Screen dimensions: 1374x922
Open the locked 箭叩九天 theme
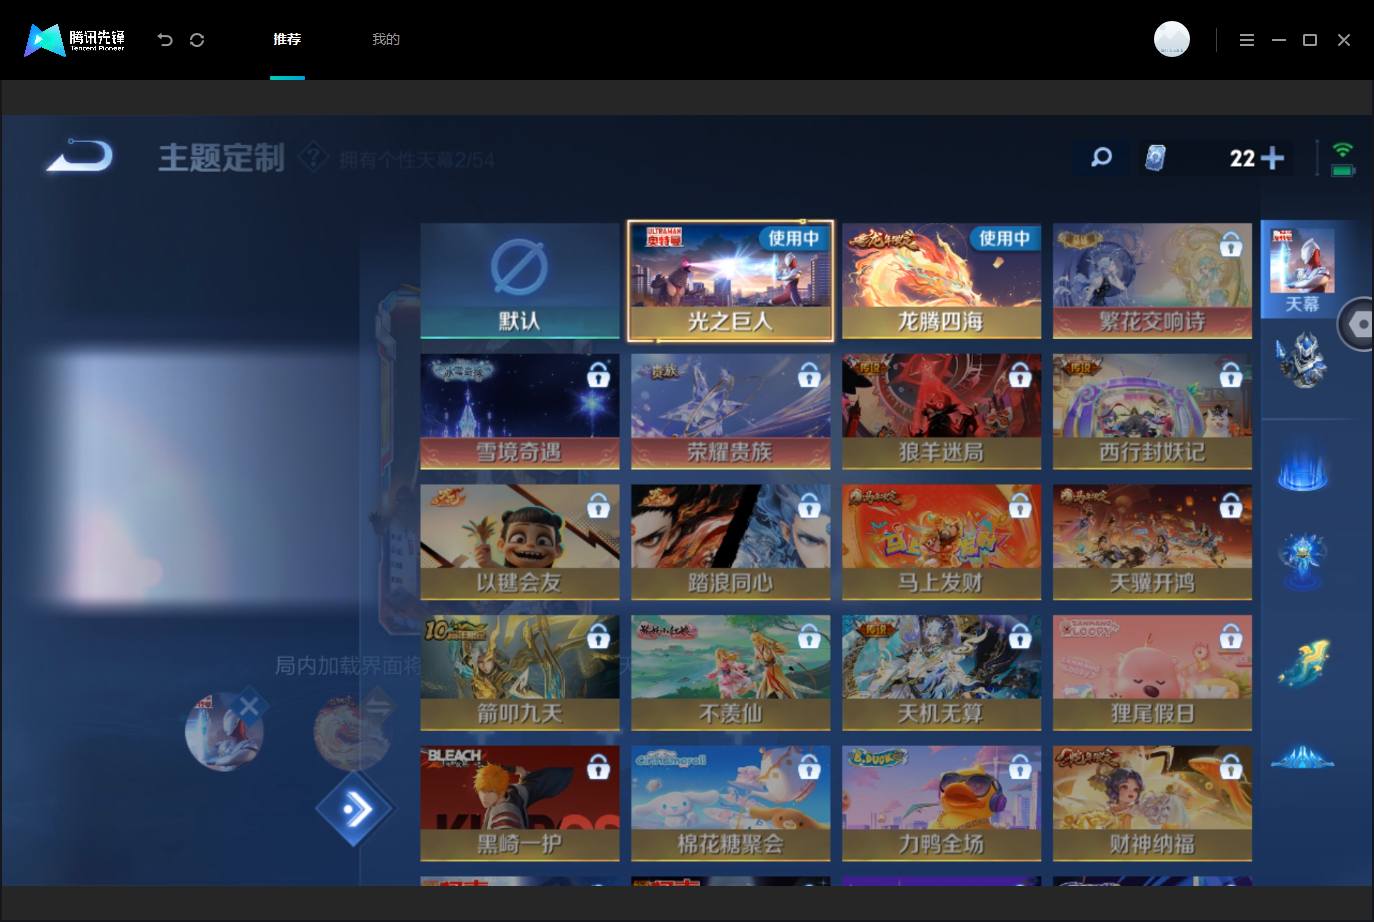(520, 673)
